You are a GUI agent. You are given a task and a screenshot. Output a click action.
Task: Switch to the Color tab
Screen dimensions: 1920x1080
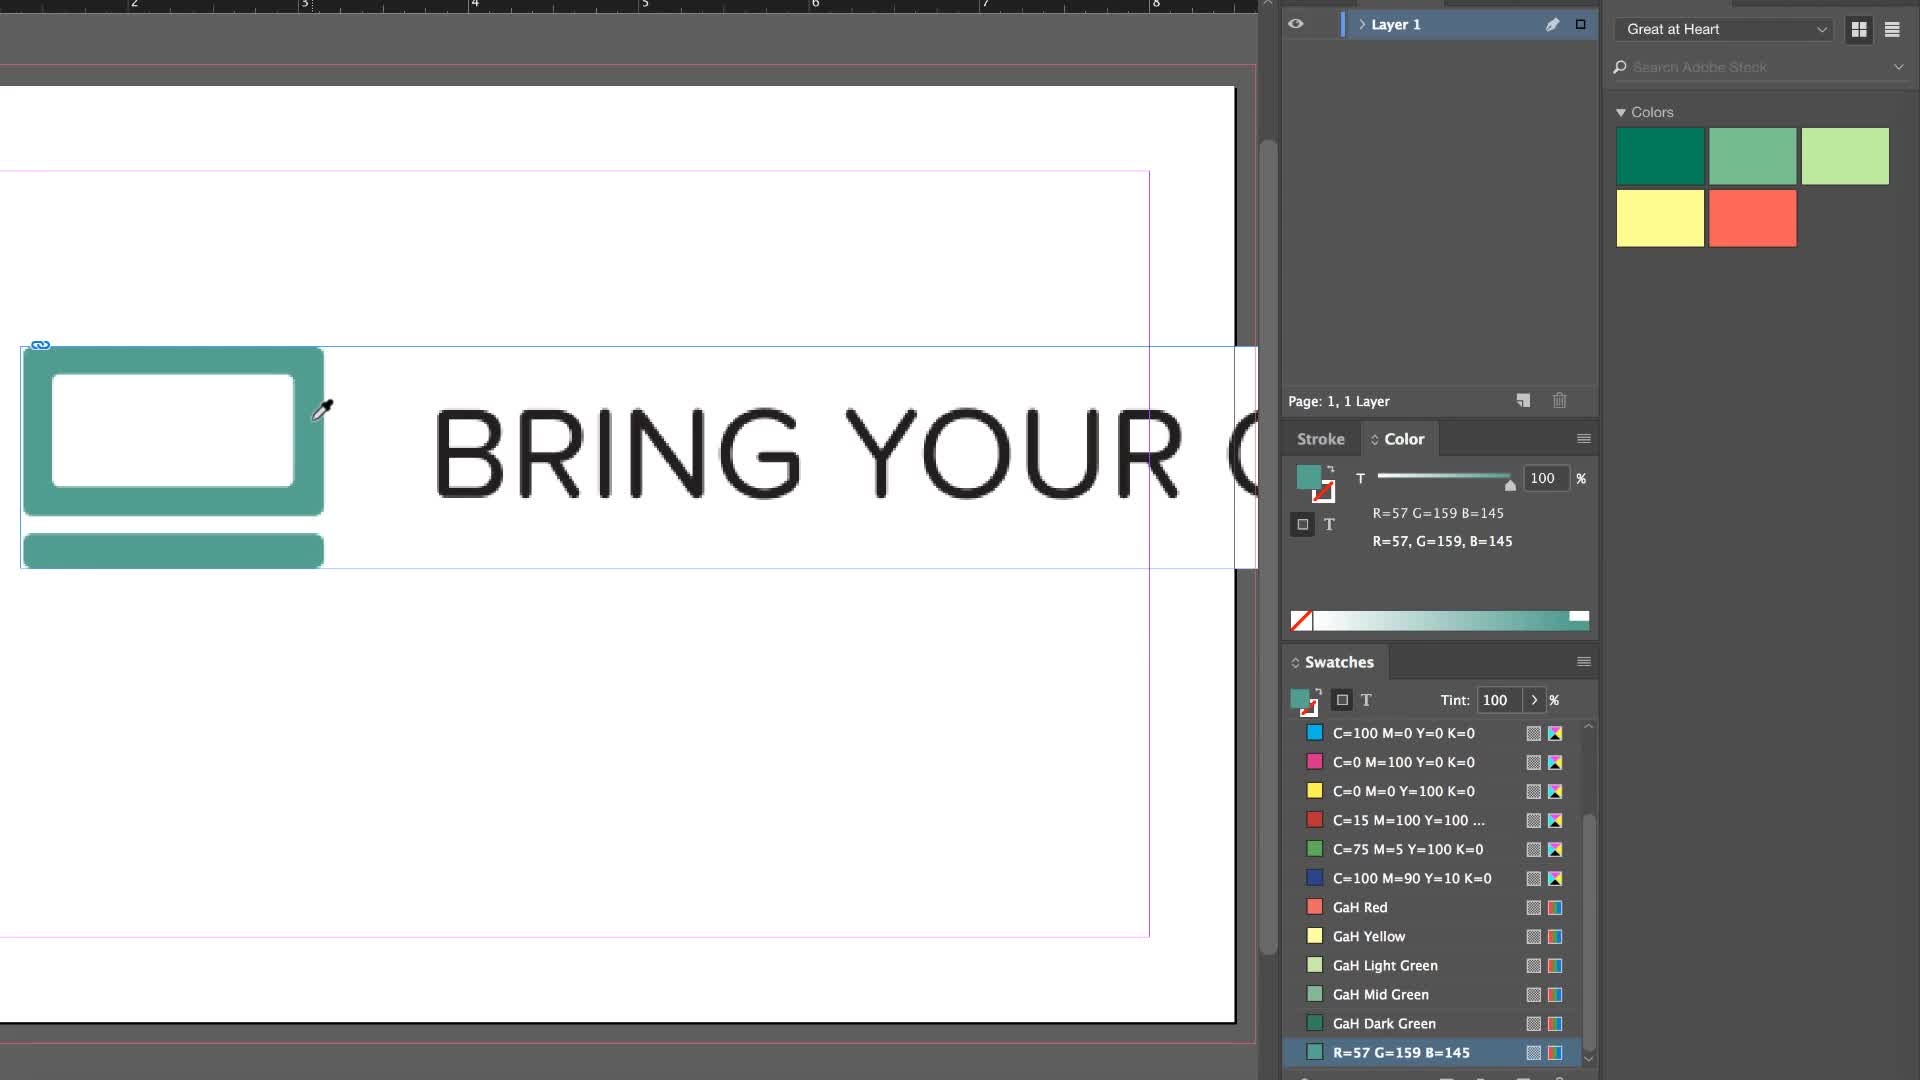(1398, 439)
